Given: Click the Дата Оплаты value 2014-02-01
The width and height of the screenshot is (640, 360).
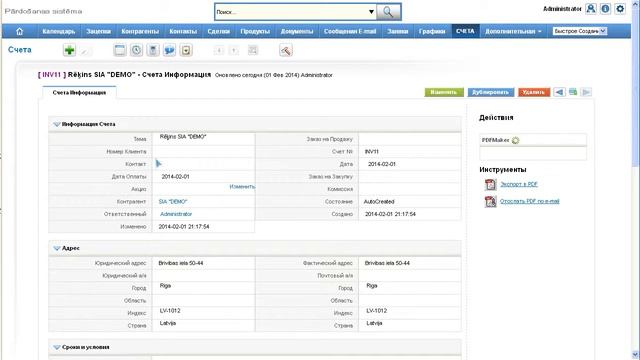Looking at the screenshot, I should [175, 177].
